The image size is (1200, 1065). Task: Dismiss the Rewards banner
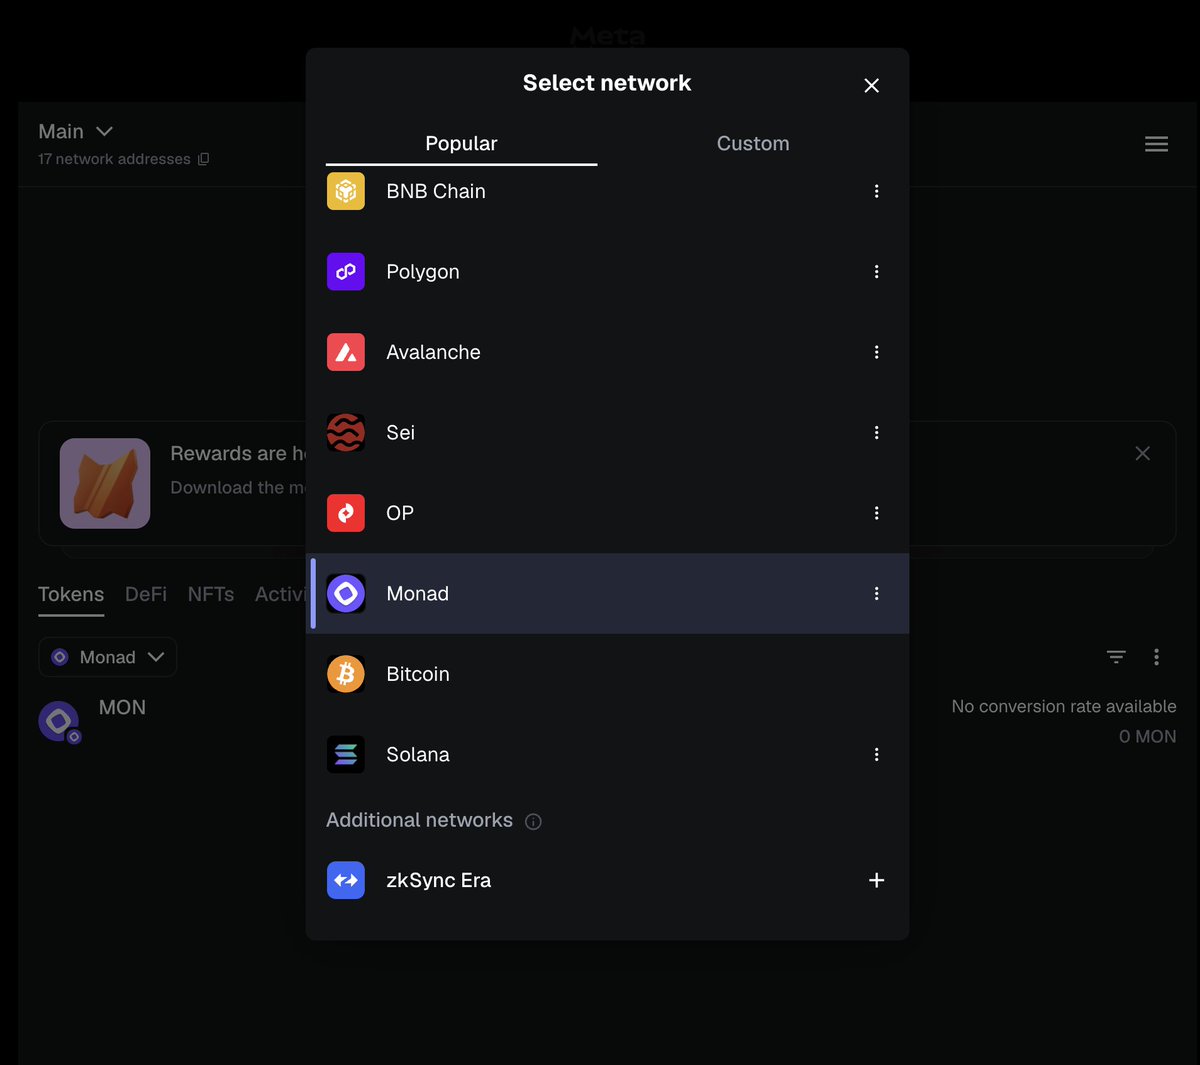pos(1143,454)
